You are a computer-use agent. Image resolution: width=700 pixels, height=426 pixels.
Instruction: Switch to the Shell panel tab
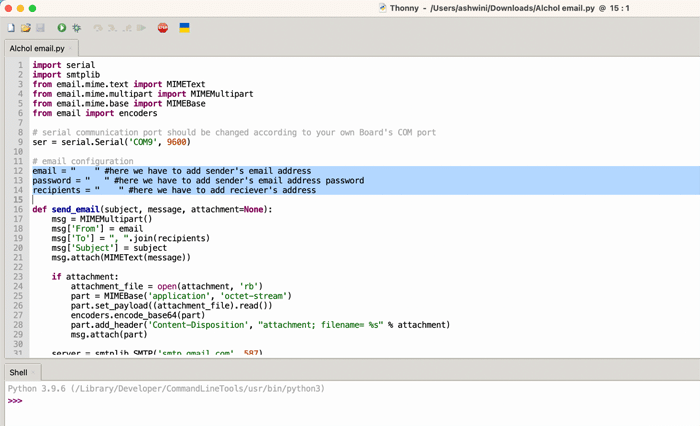(18, 373)
